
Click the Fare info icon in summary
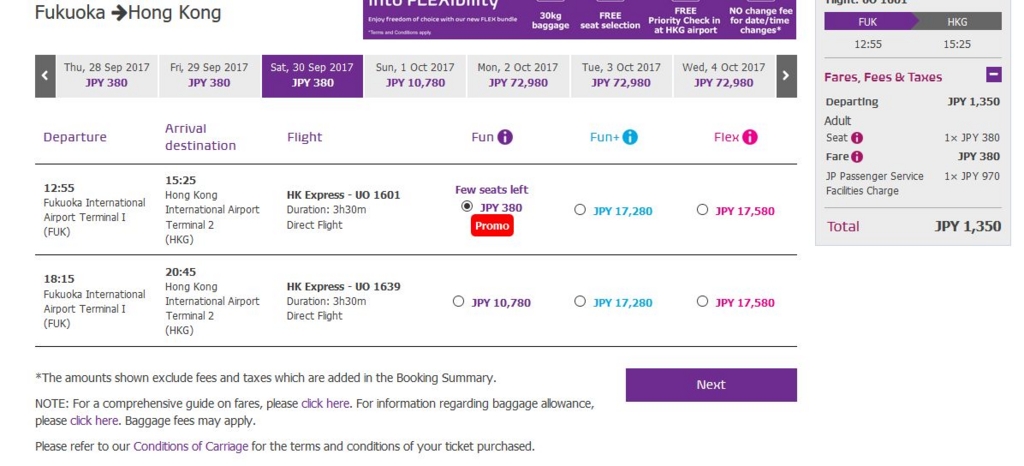pos(857,157)
